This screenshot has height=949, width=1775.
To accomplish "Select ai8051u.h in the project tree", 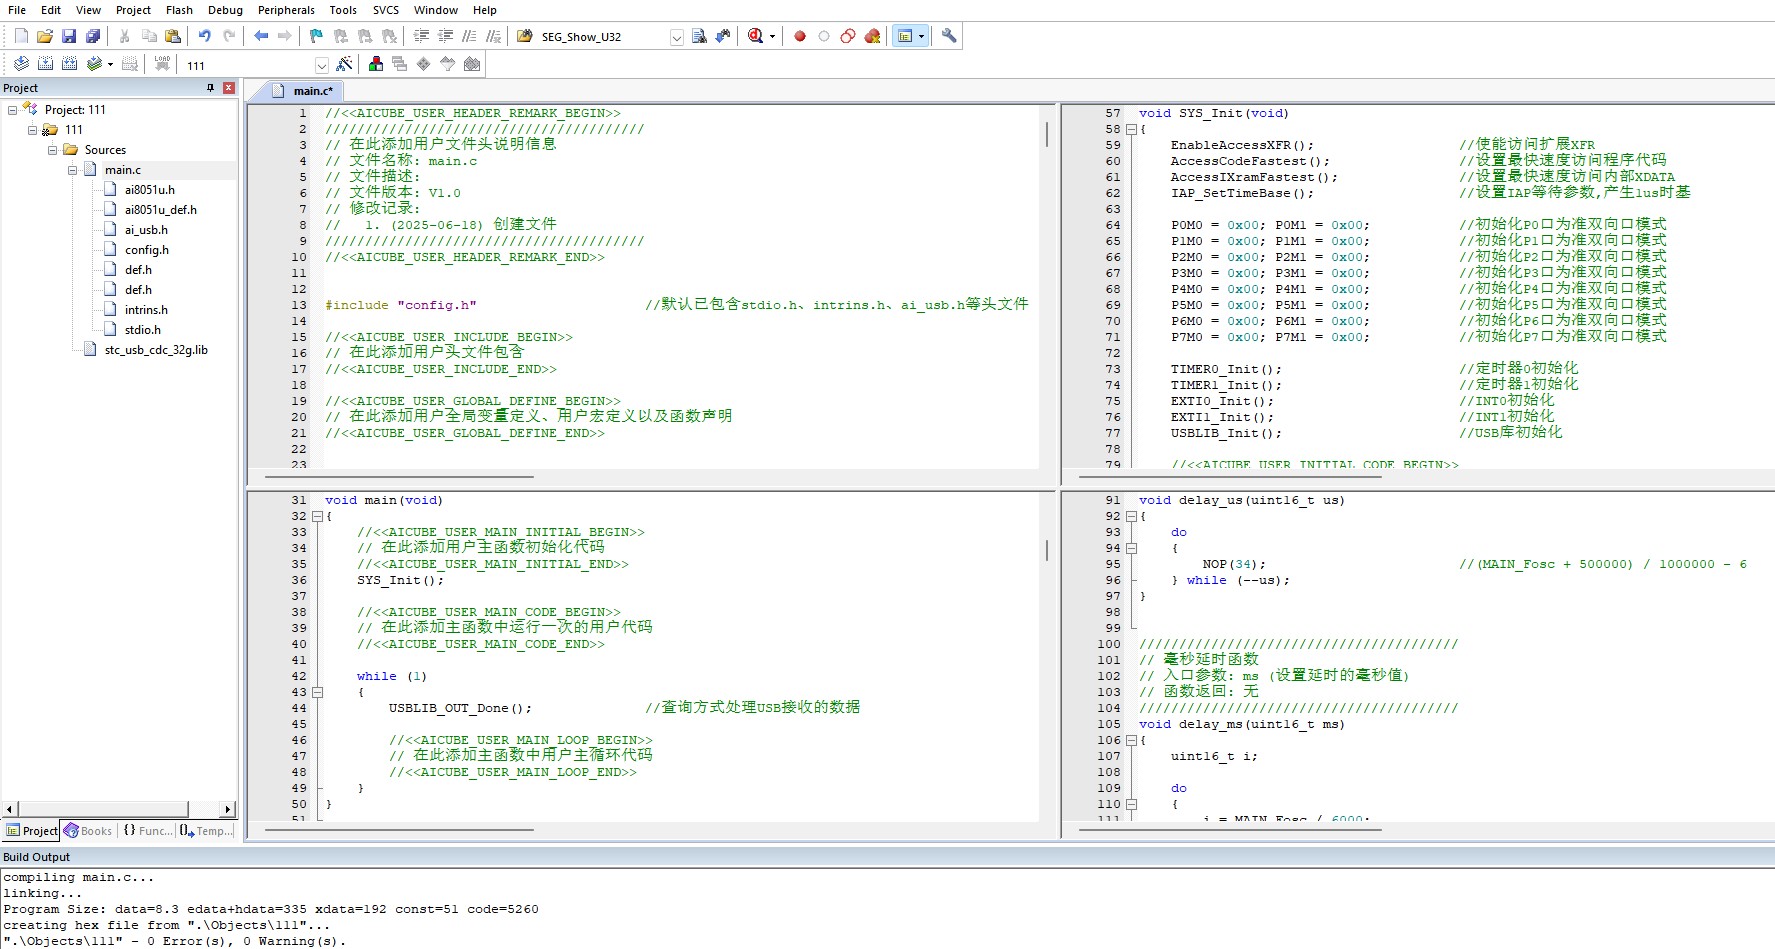I will tap(149, 190).
